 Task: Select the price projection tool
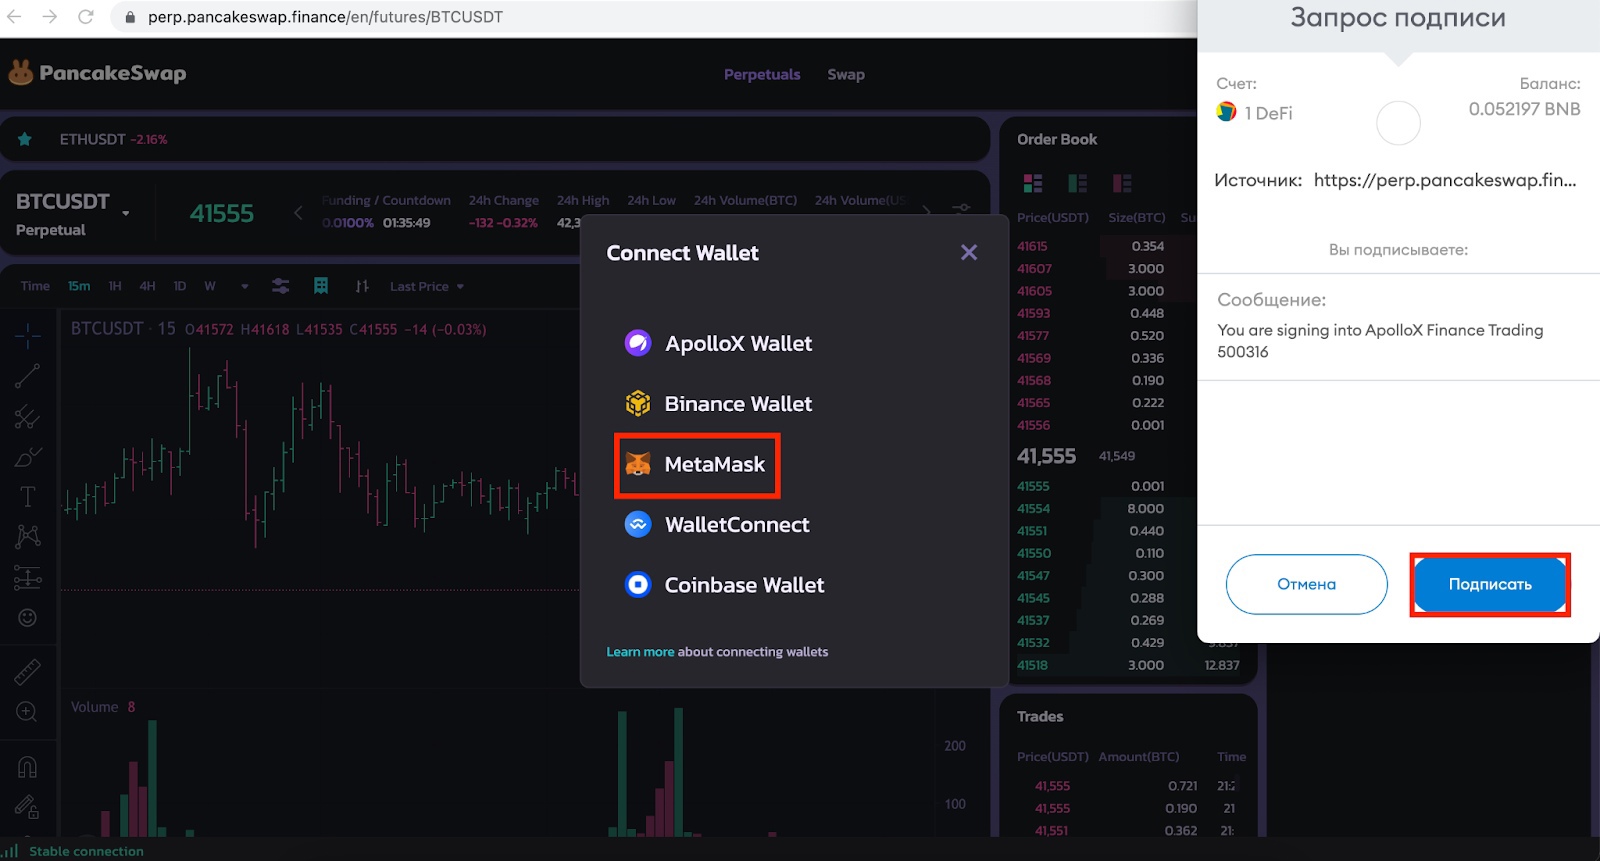click(27, 577)
